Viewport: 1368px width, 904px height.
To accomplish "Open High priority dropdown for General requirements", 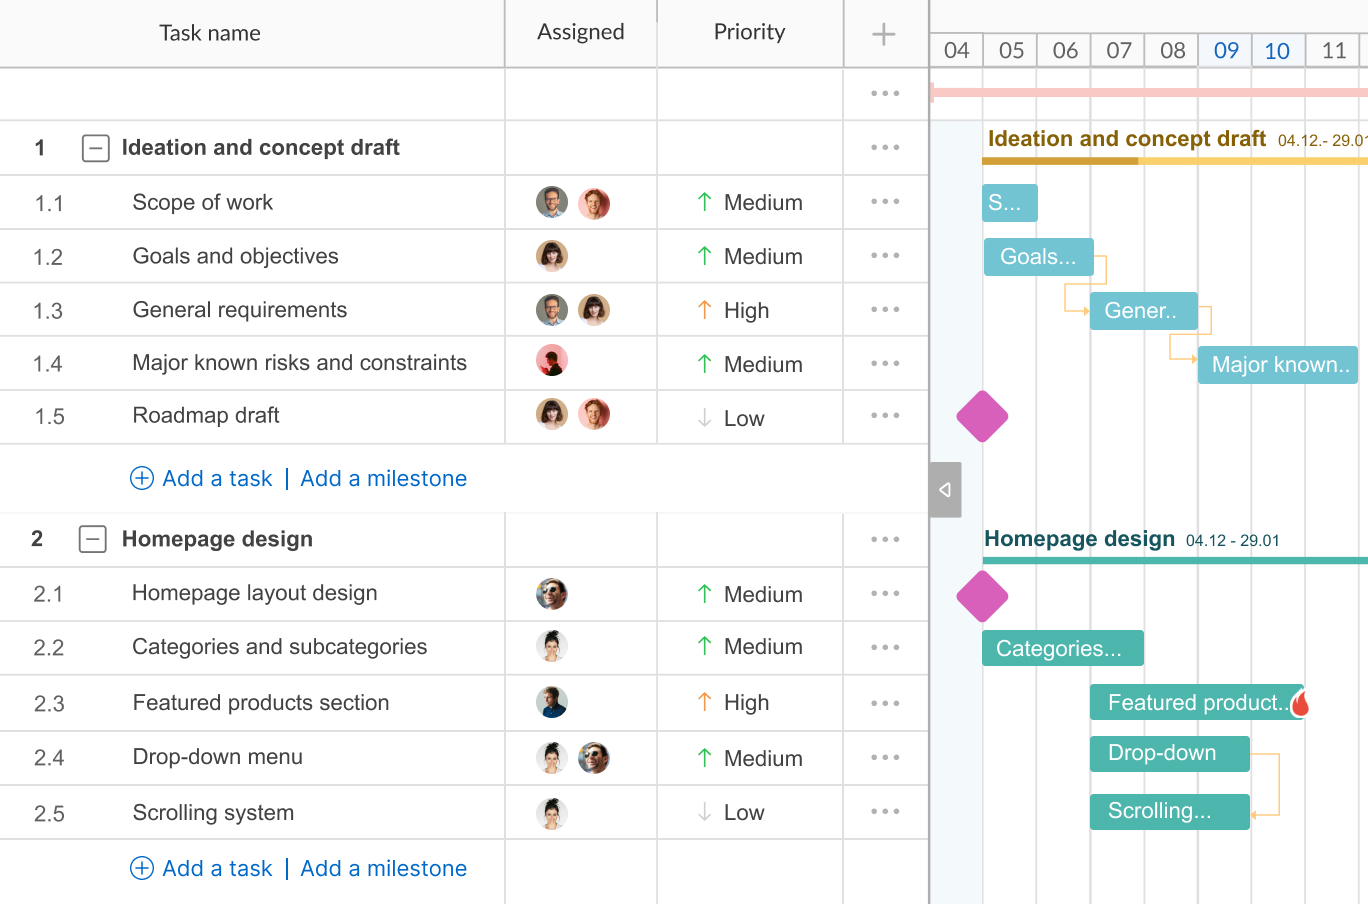I will coord(733,311).
